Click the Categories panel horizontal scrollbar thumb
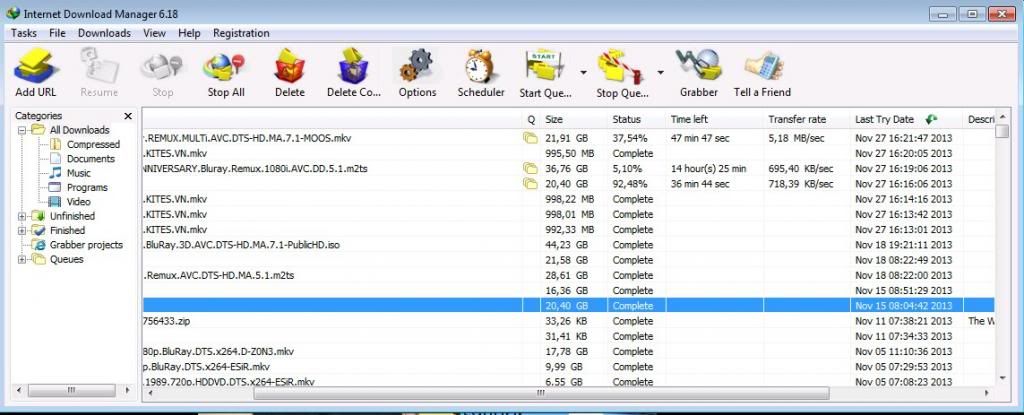The width and height of the screenshot is (1024, 415). pos(72,390)
